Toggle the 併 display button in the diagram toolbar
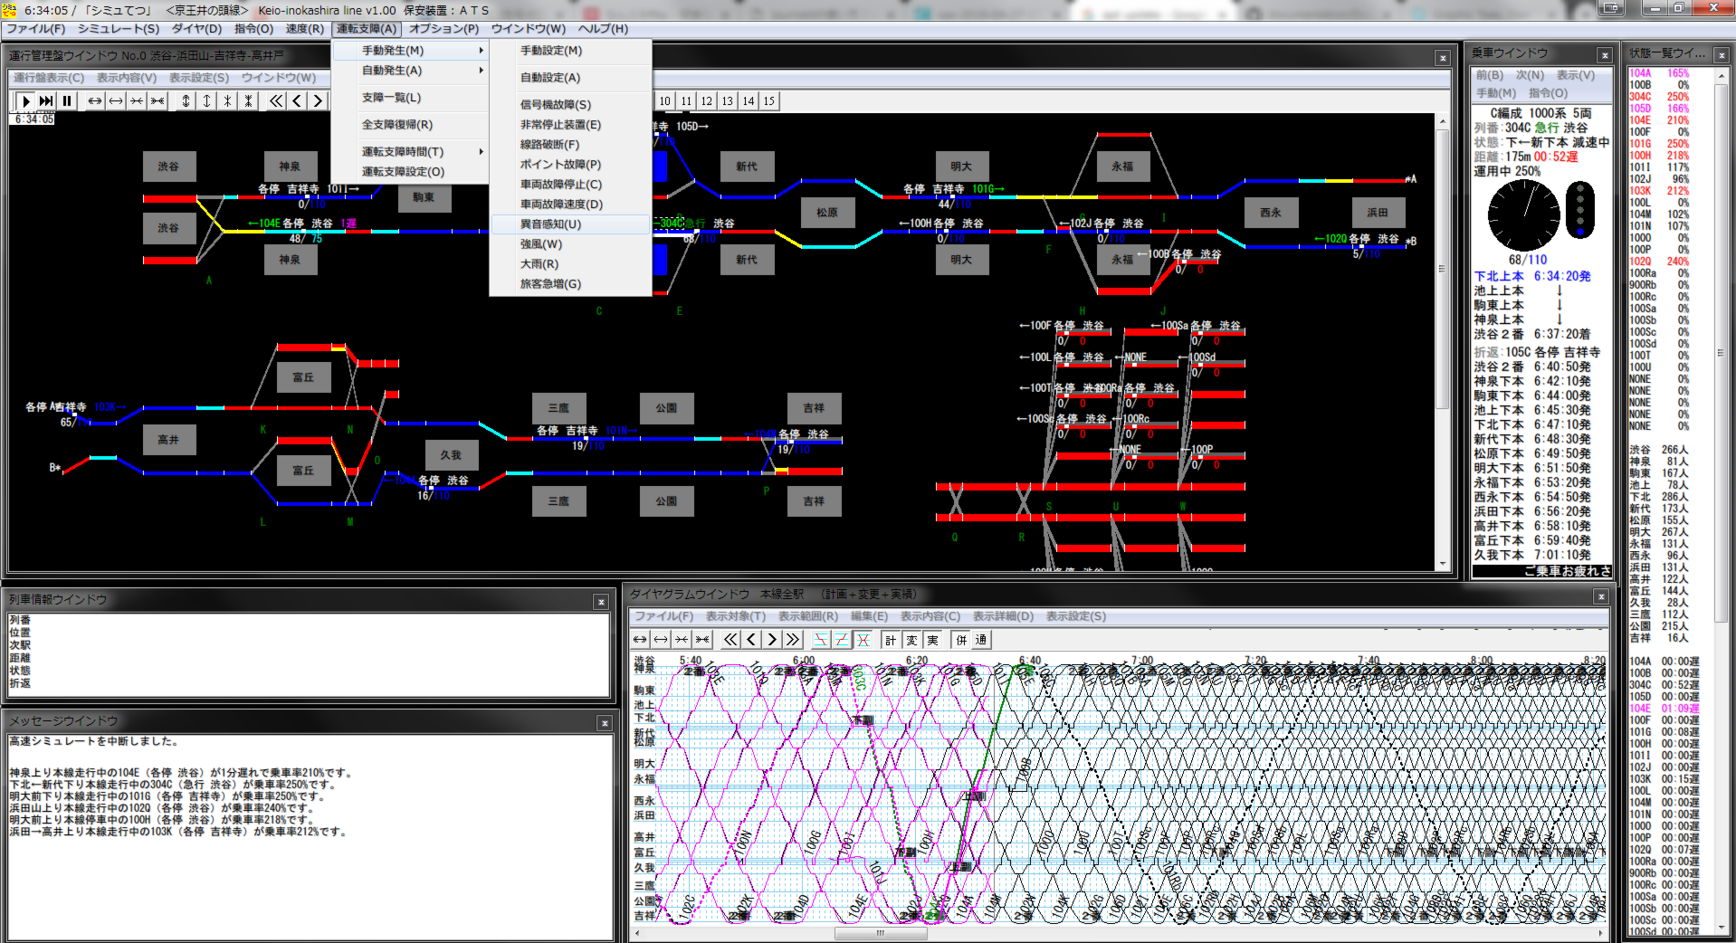Viewport: 1736px width, 943px height. click(x=961, y=640)
